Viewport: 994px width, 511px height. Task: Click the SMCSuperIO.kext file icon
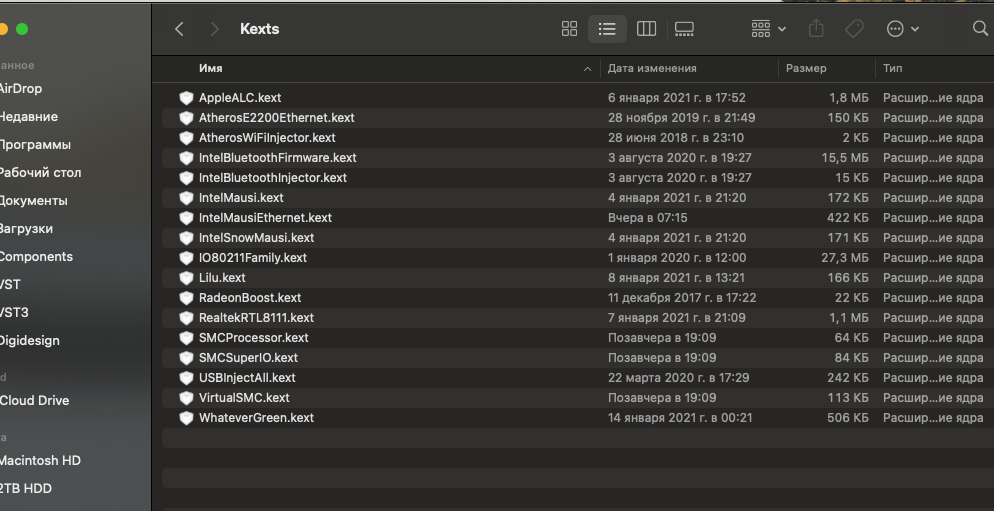(186, 358)
